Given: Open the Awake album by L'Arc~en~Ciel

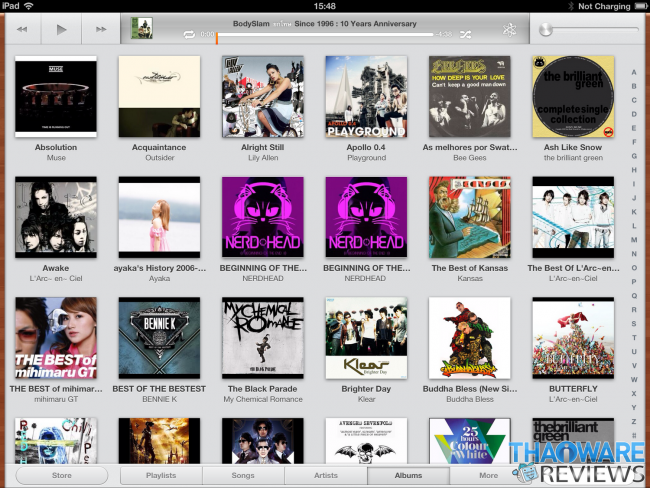Looking at the screenshot, I should point(56,217).
